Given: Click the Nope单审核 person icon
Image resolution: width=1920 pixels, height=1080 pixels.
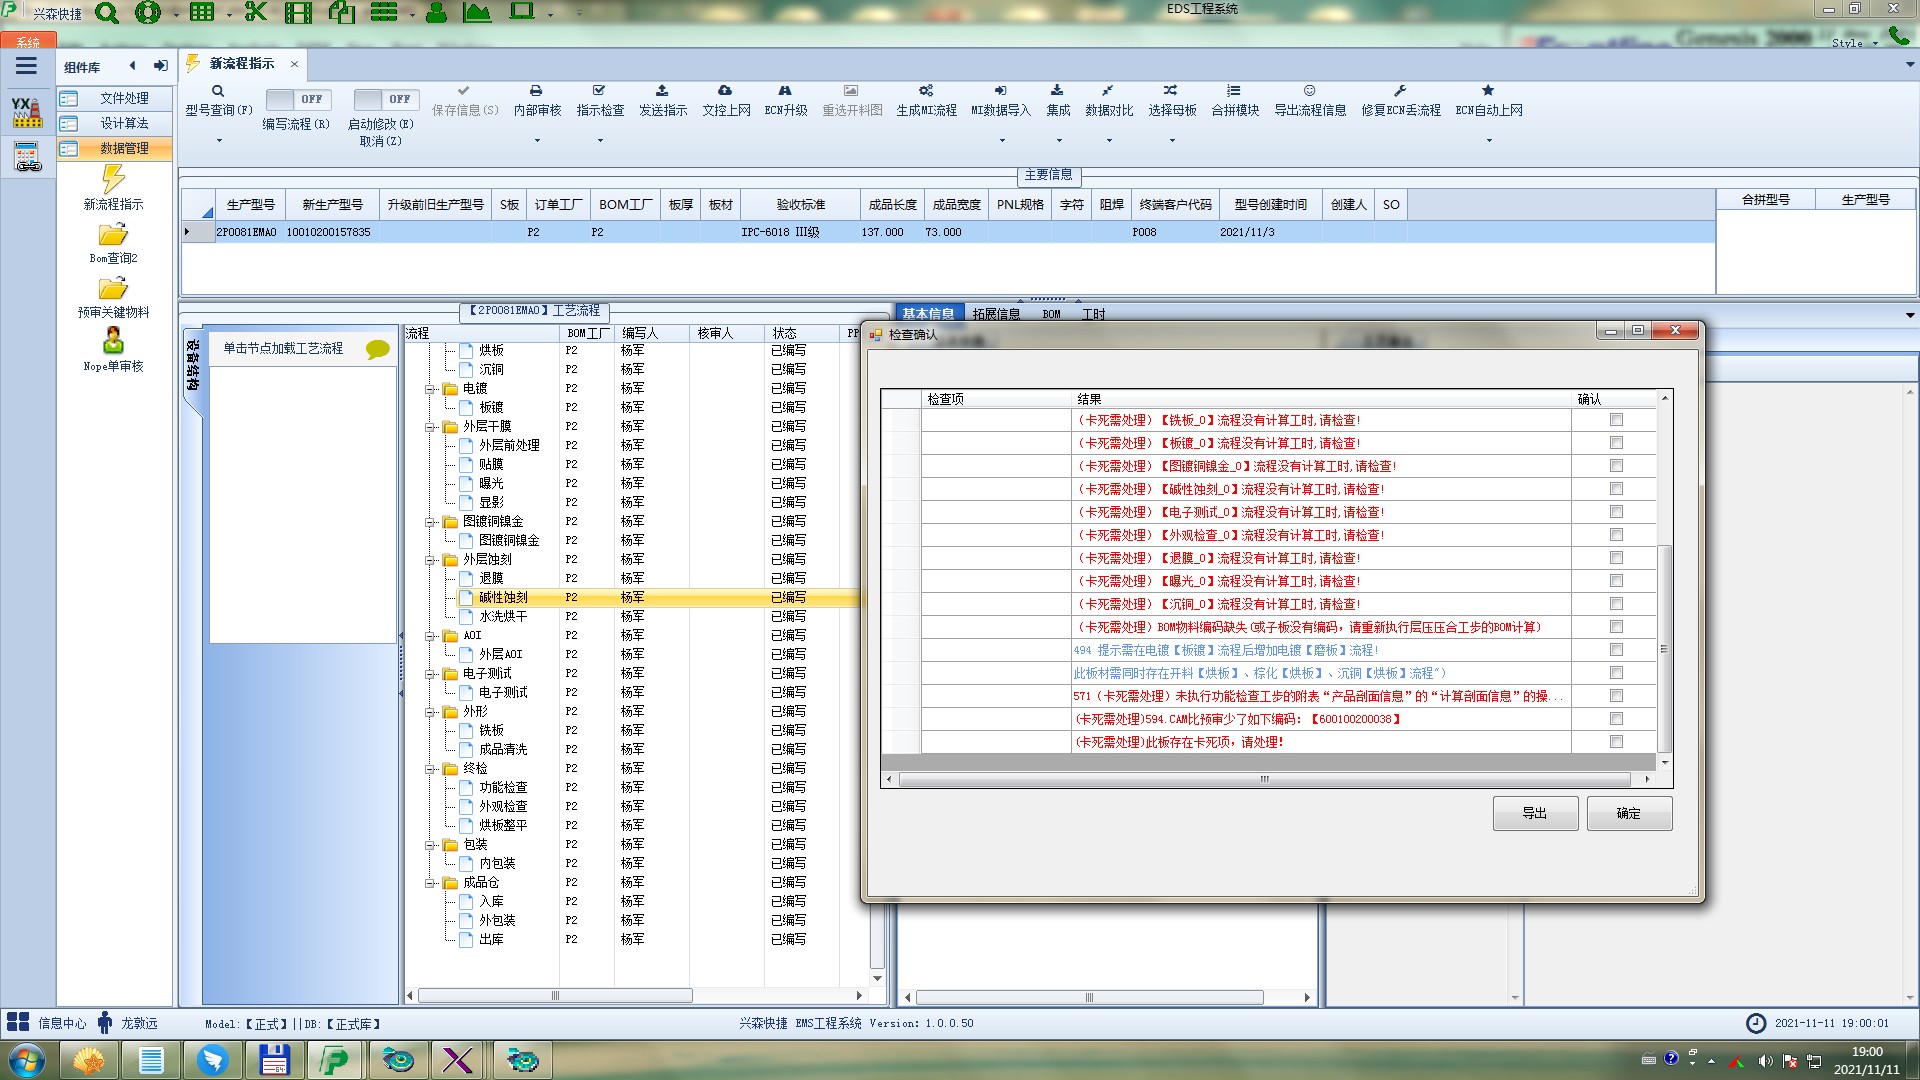Looking at the screenshot, I should pos(113,341).
